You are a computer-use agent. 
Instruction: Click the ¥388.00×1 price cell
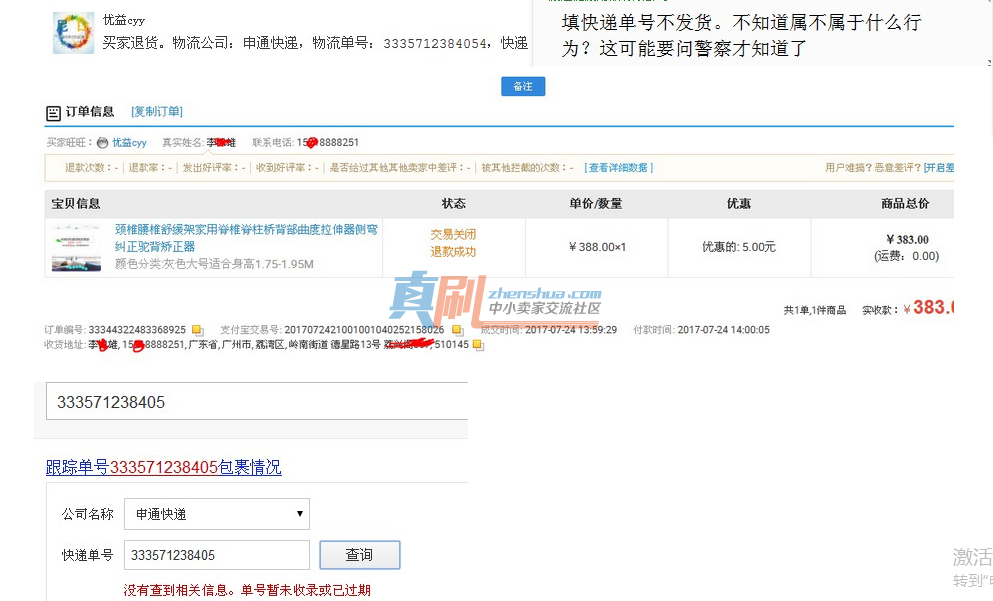pyautogui.click(x=597, y=247)
